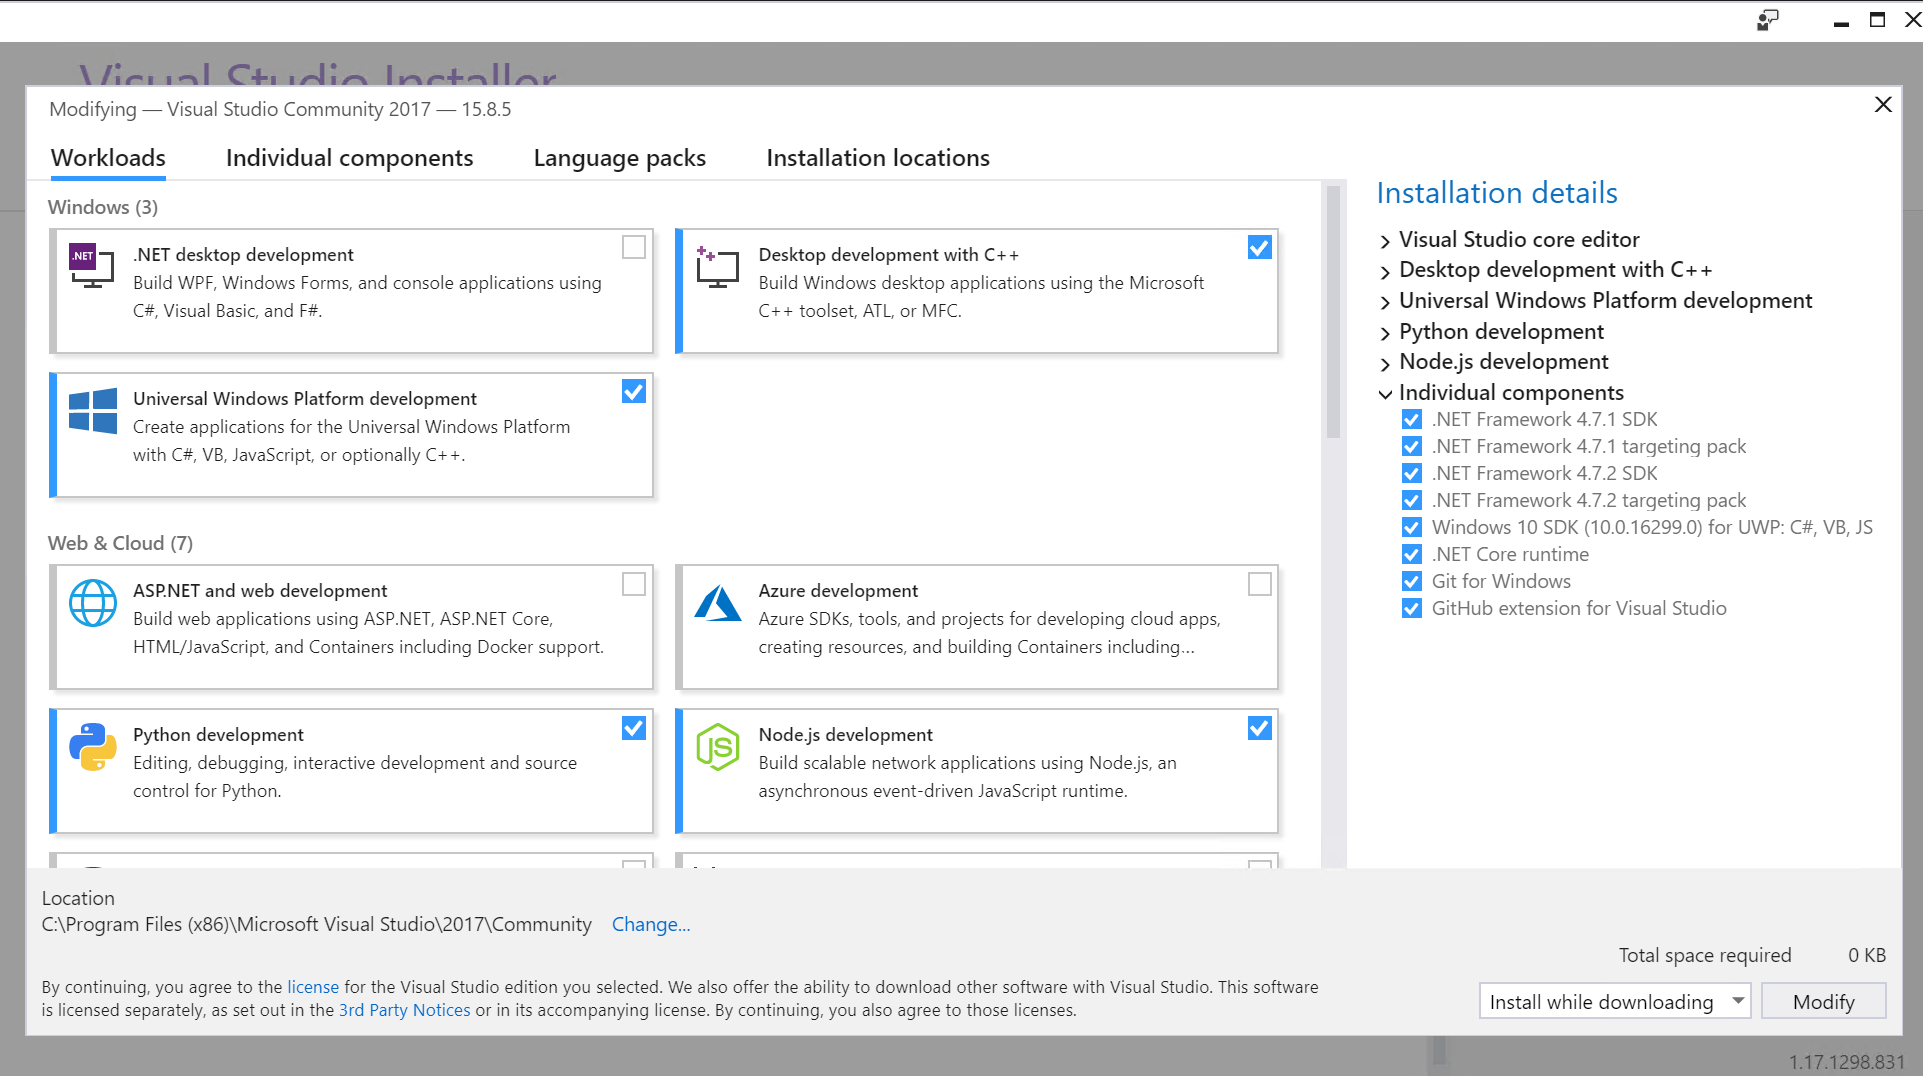1923x1076 pixels.
Task: Close the Modifying dialog with X
Action: pos(1883,105)
